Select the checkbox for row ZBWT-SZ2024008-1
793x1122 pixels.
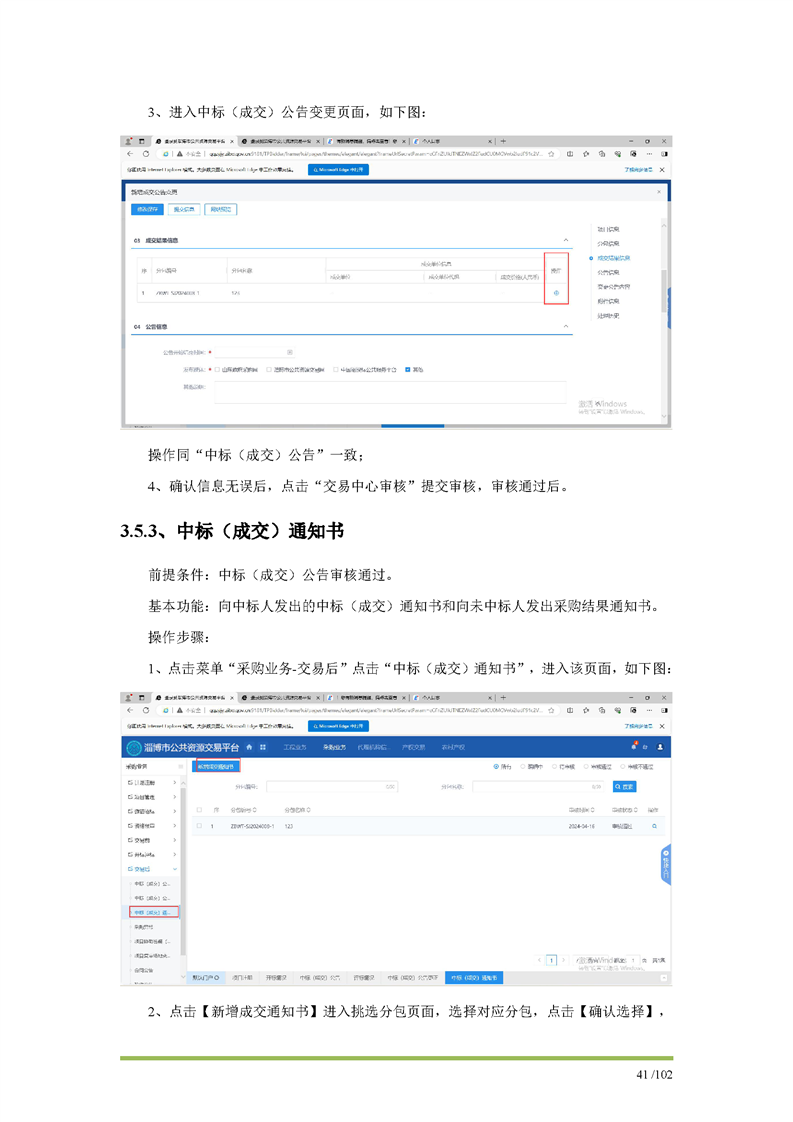(x=199, y=827)
